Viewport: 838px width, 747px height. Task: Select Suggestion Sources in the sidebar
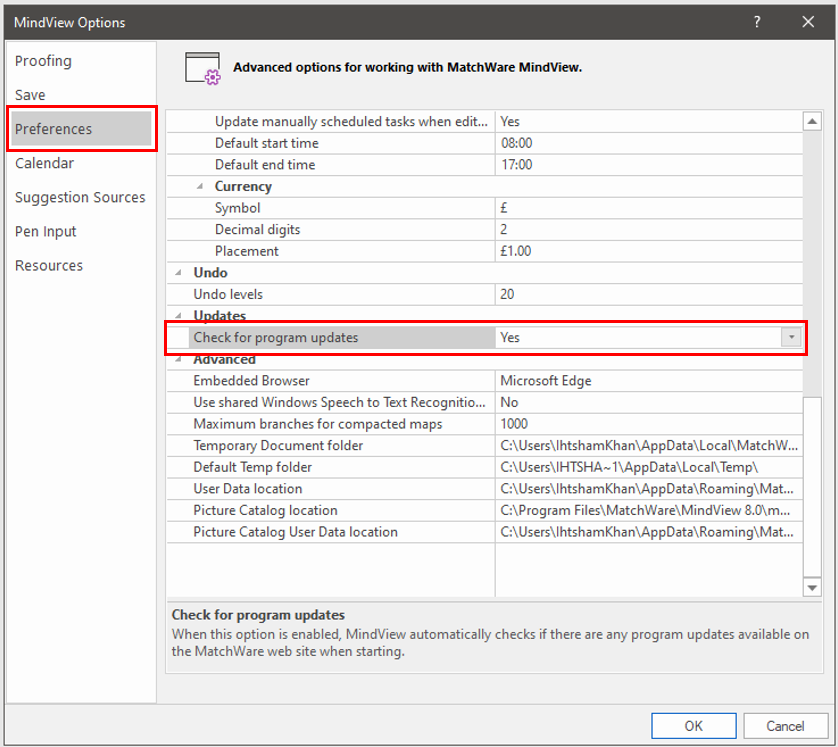80,197
